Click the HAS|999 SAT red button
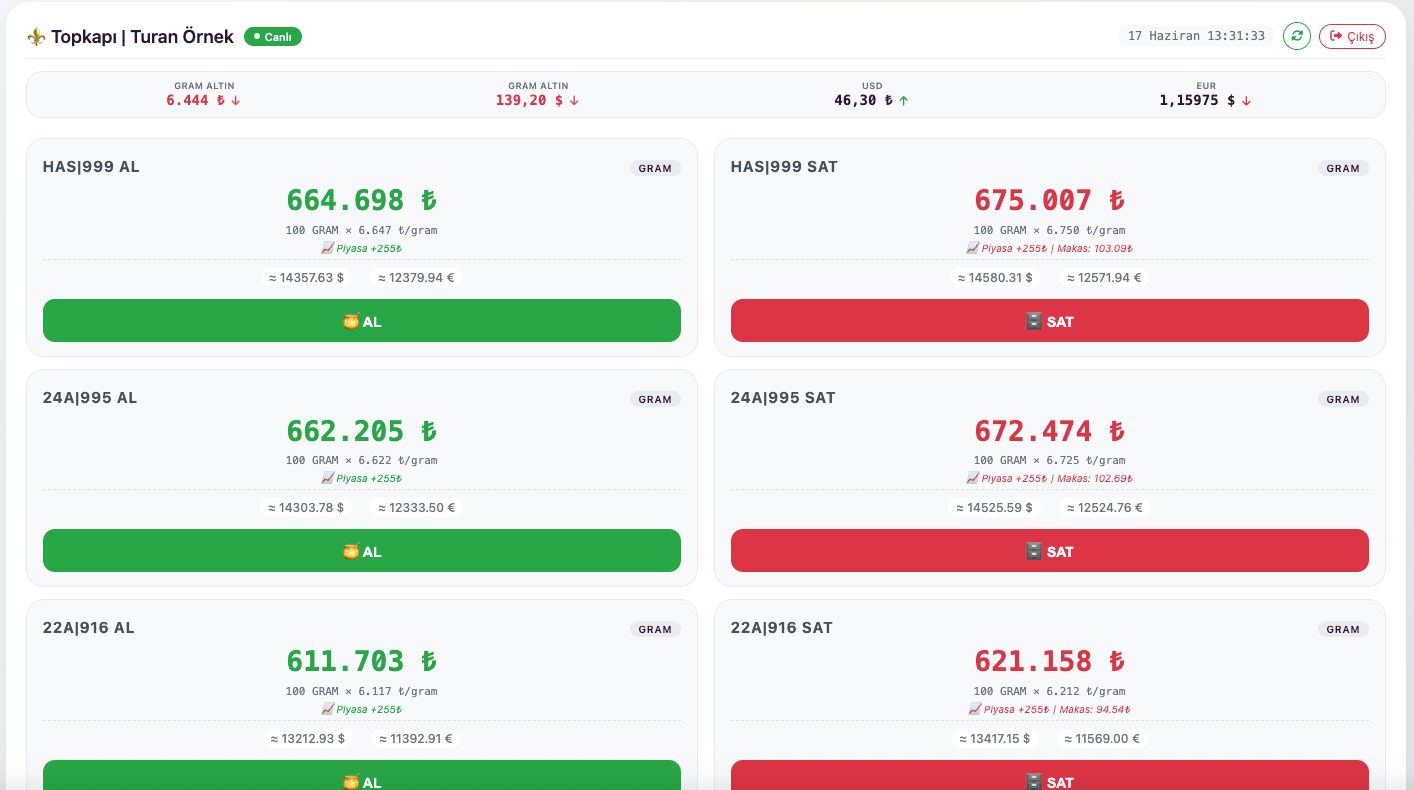Image resolution: width=1414 pixels, height=790 pixels. [1050, 321]
